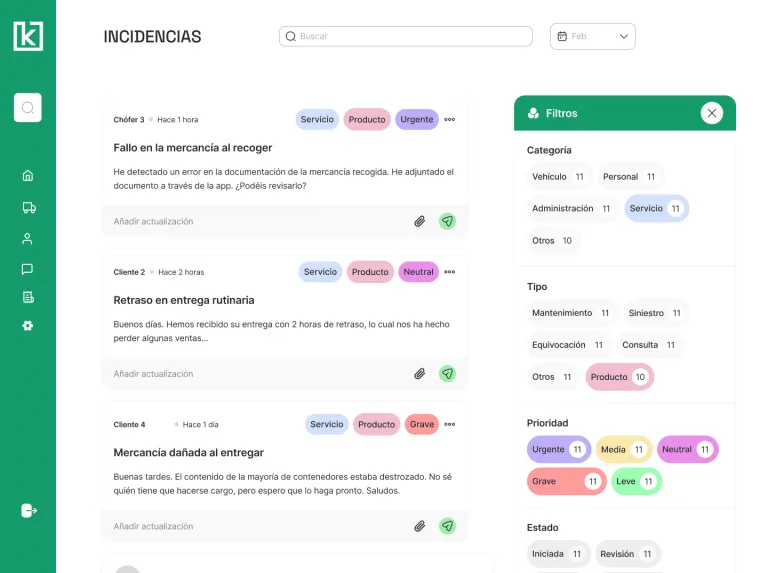Toggle the Producto type filter chip
The height and width of the screenshot is (573, 768).
tap(619, 377)
